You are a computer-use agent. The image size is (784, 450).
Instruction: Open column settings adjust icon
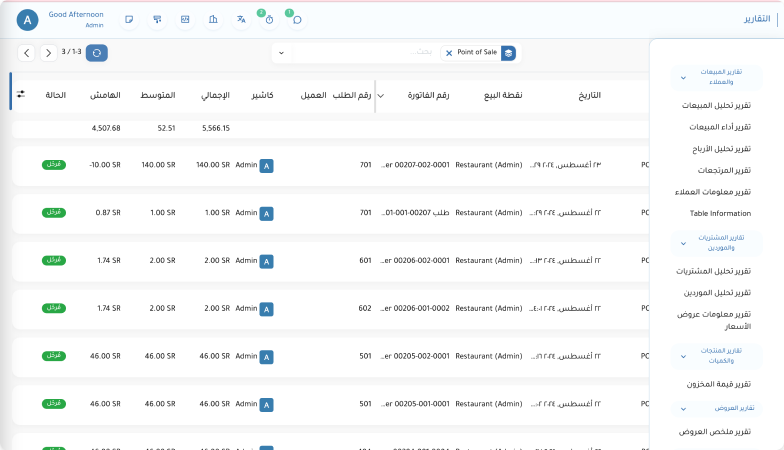21,94
